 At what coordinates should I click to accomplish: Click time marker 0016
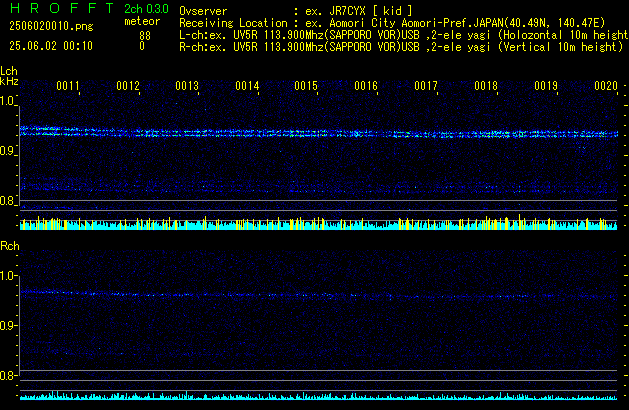point(366,86)
